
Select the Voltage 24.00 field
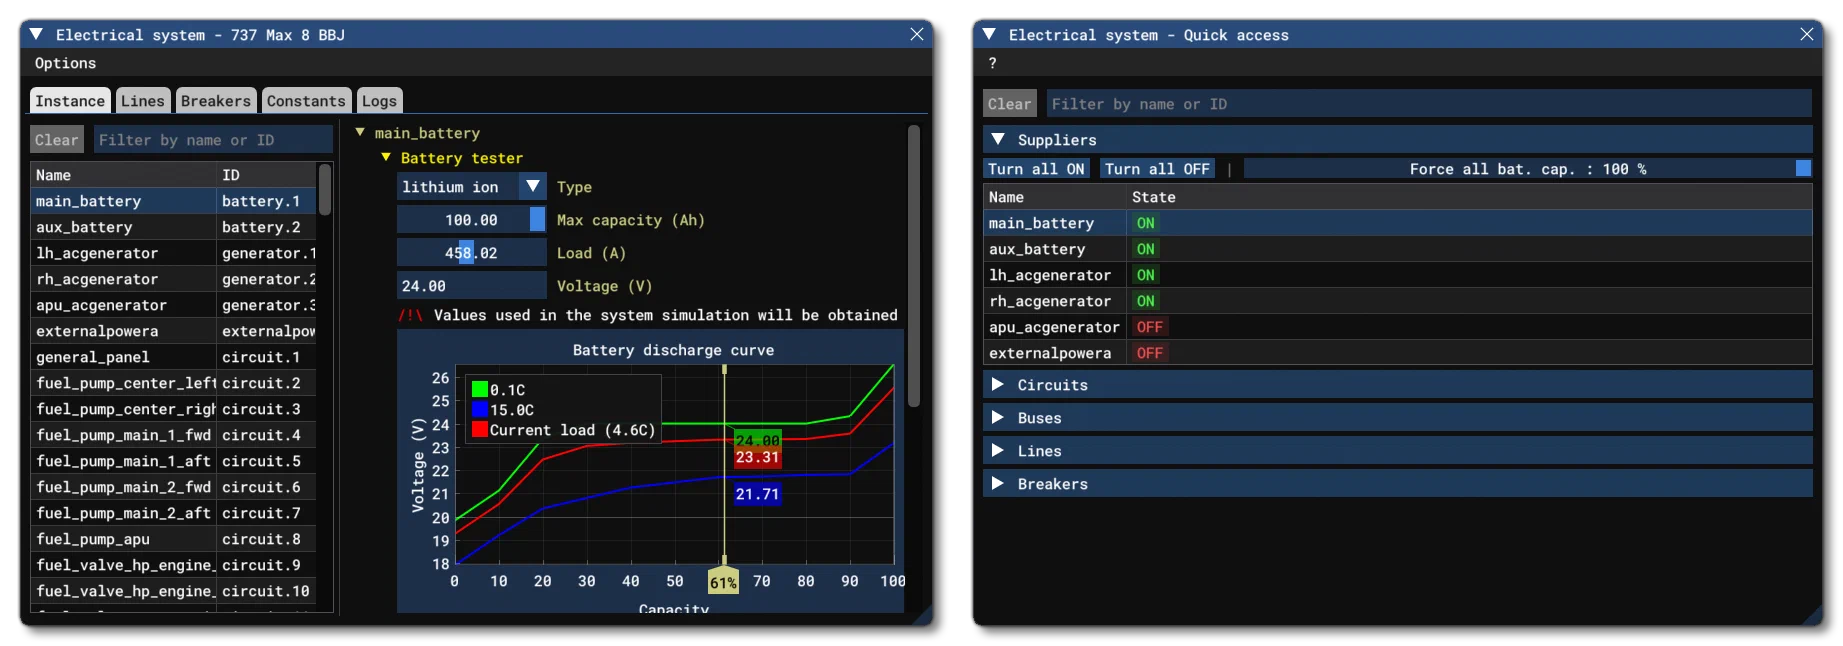(471, 286)
